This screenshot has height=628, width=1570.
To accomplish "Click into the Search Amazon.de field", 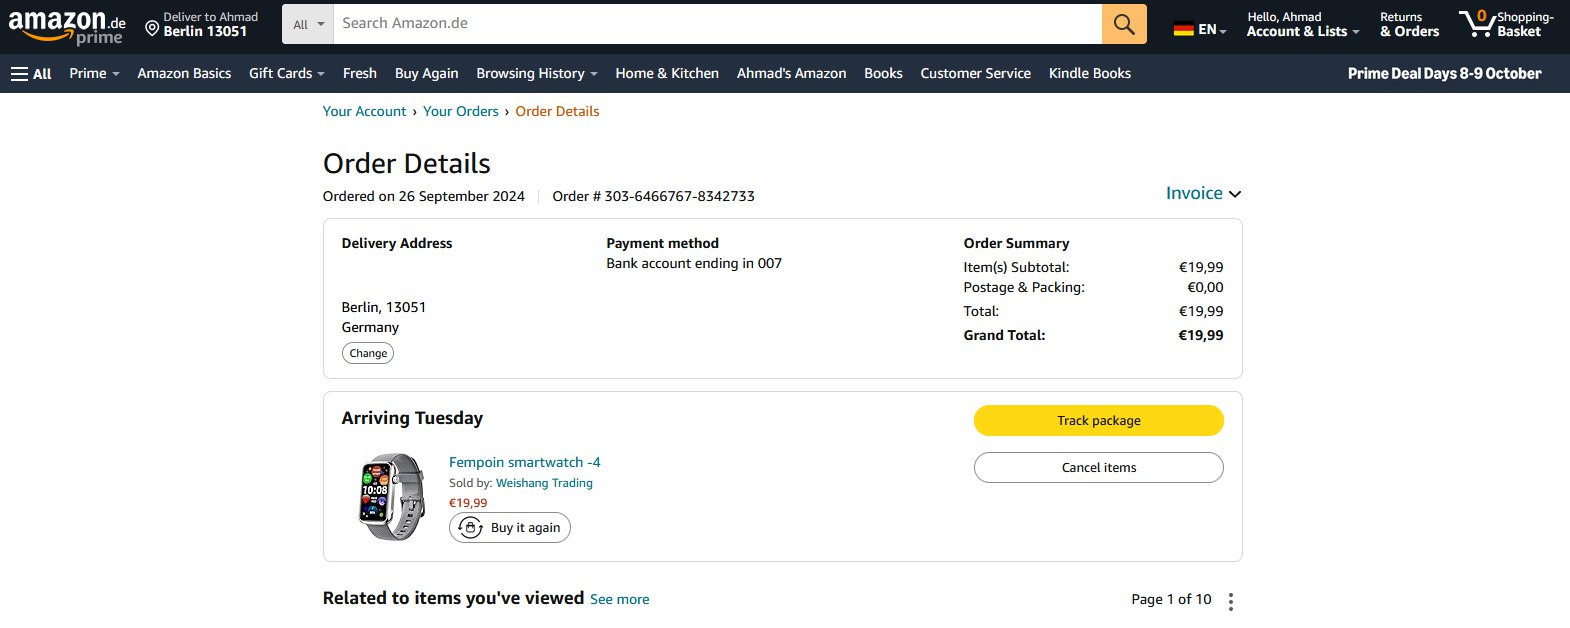I will (716, 24).
